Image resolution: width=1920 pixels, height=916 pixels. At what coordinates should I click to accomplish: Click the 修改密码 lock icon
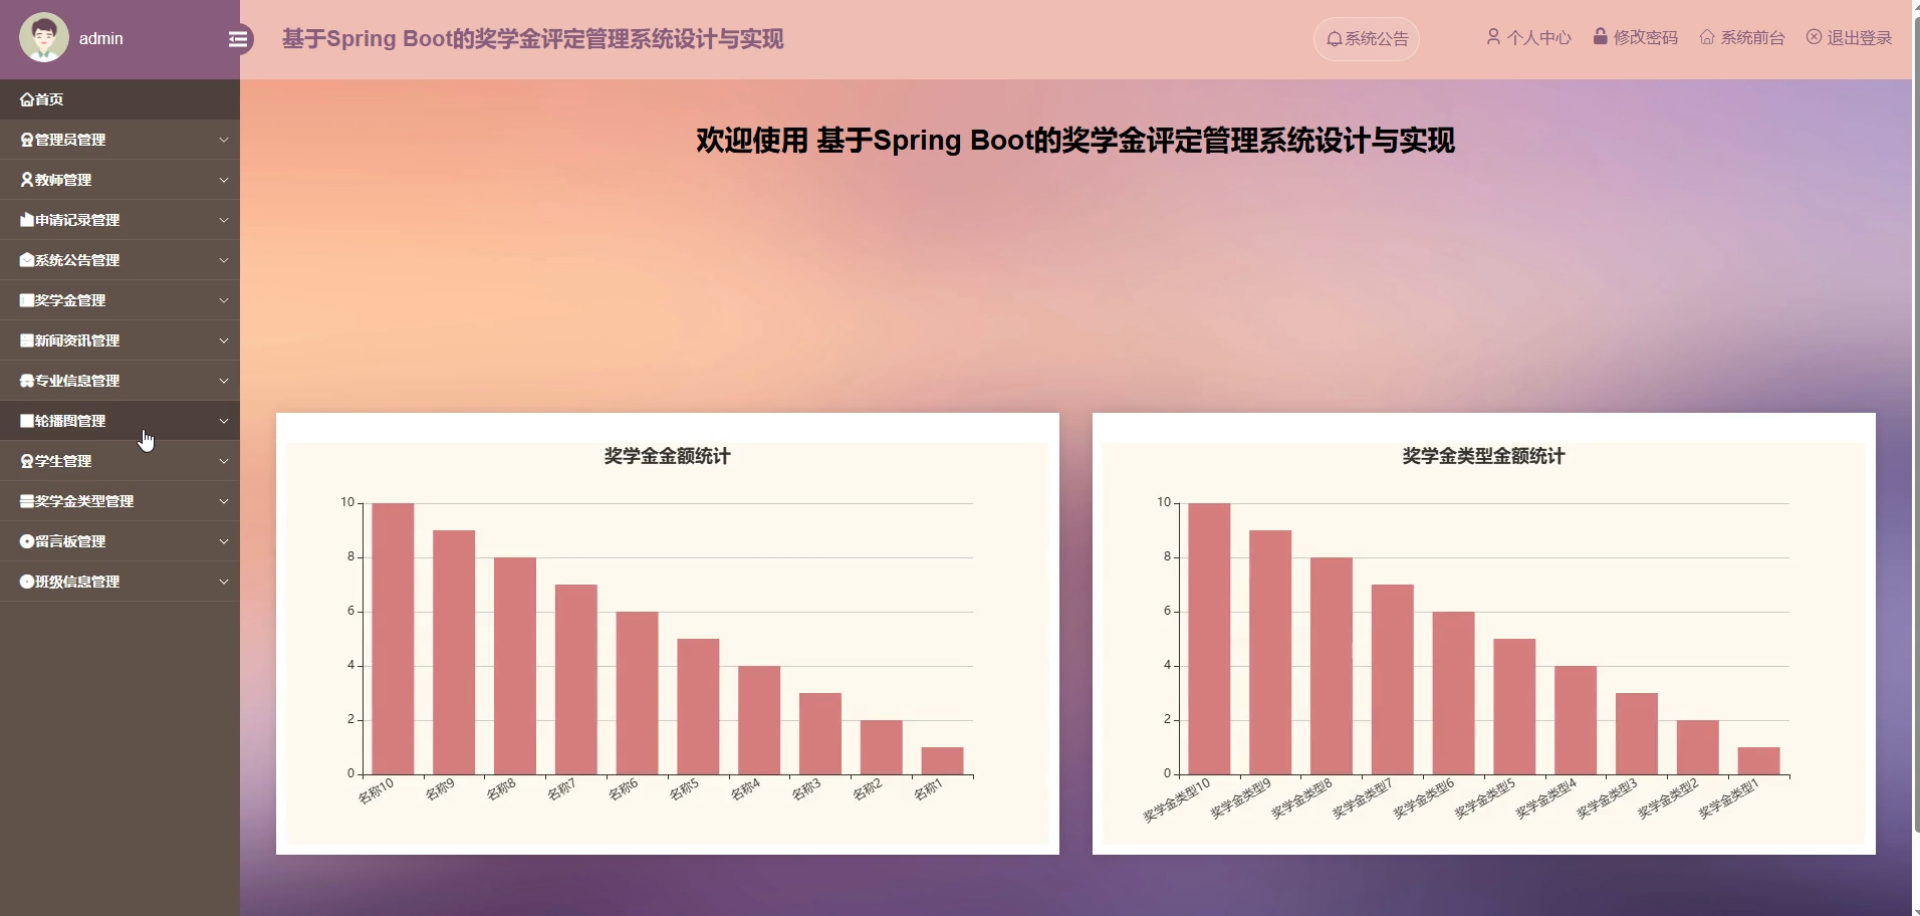pyautogui.click(x=1601, y=37)
